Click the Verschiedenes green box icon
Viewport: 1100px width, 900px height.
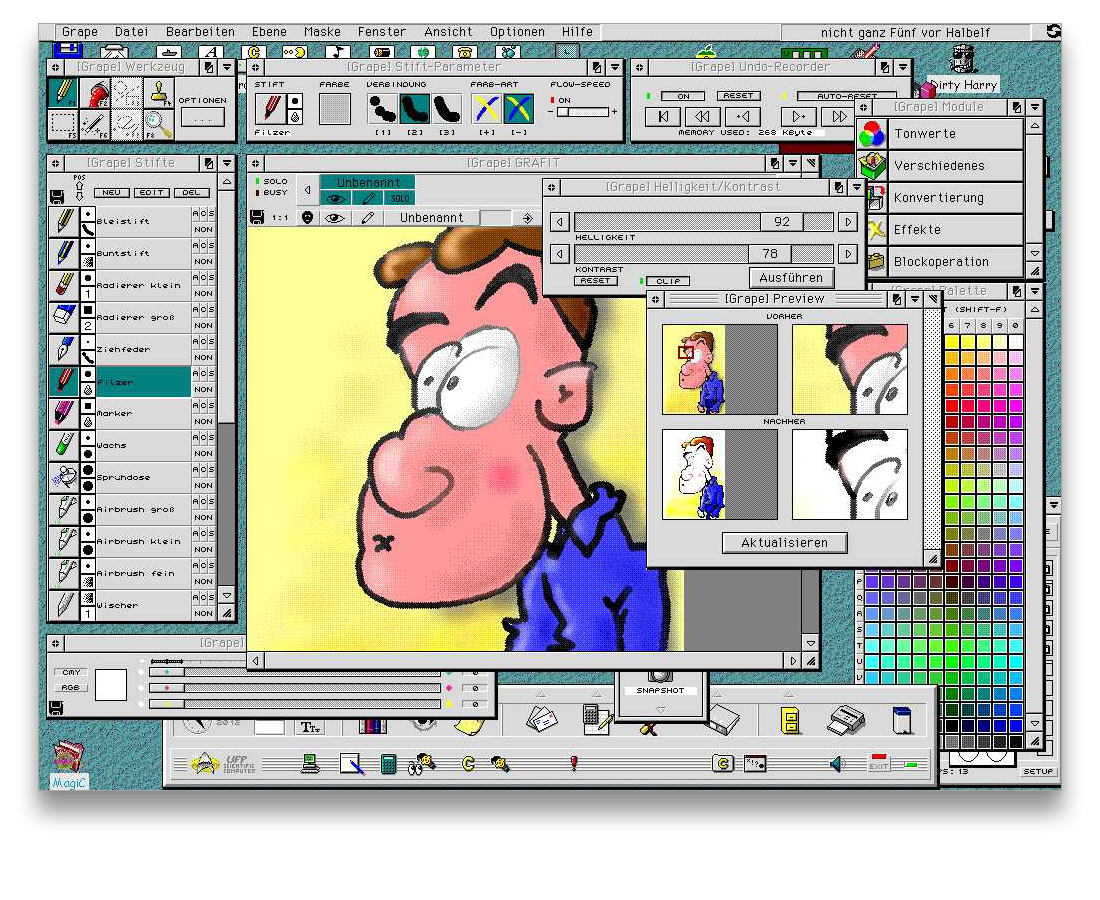click(x=873, y=166)
